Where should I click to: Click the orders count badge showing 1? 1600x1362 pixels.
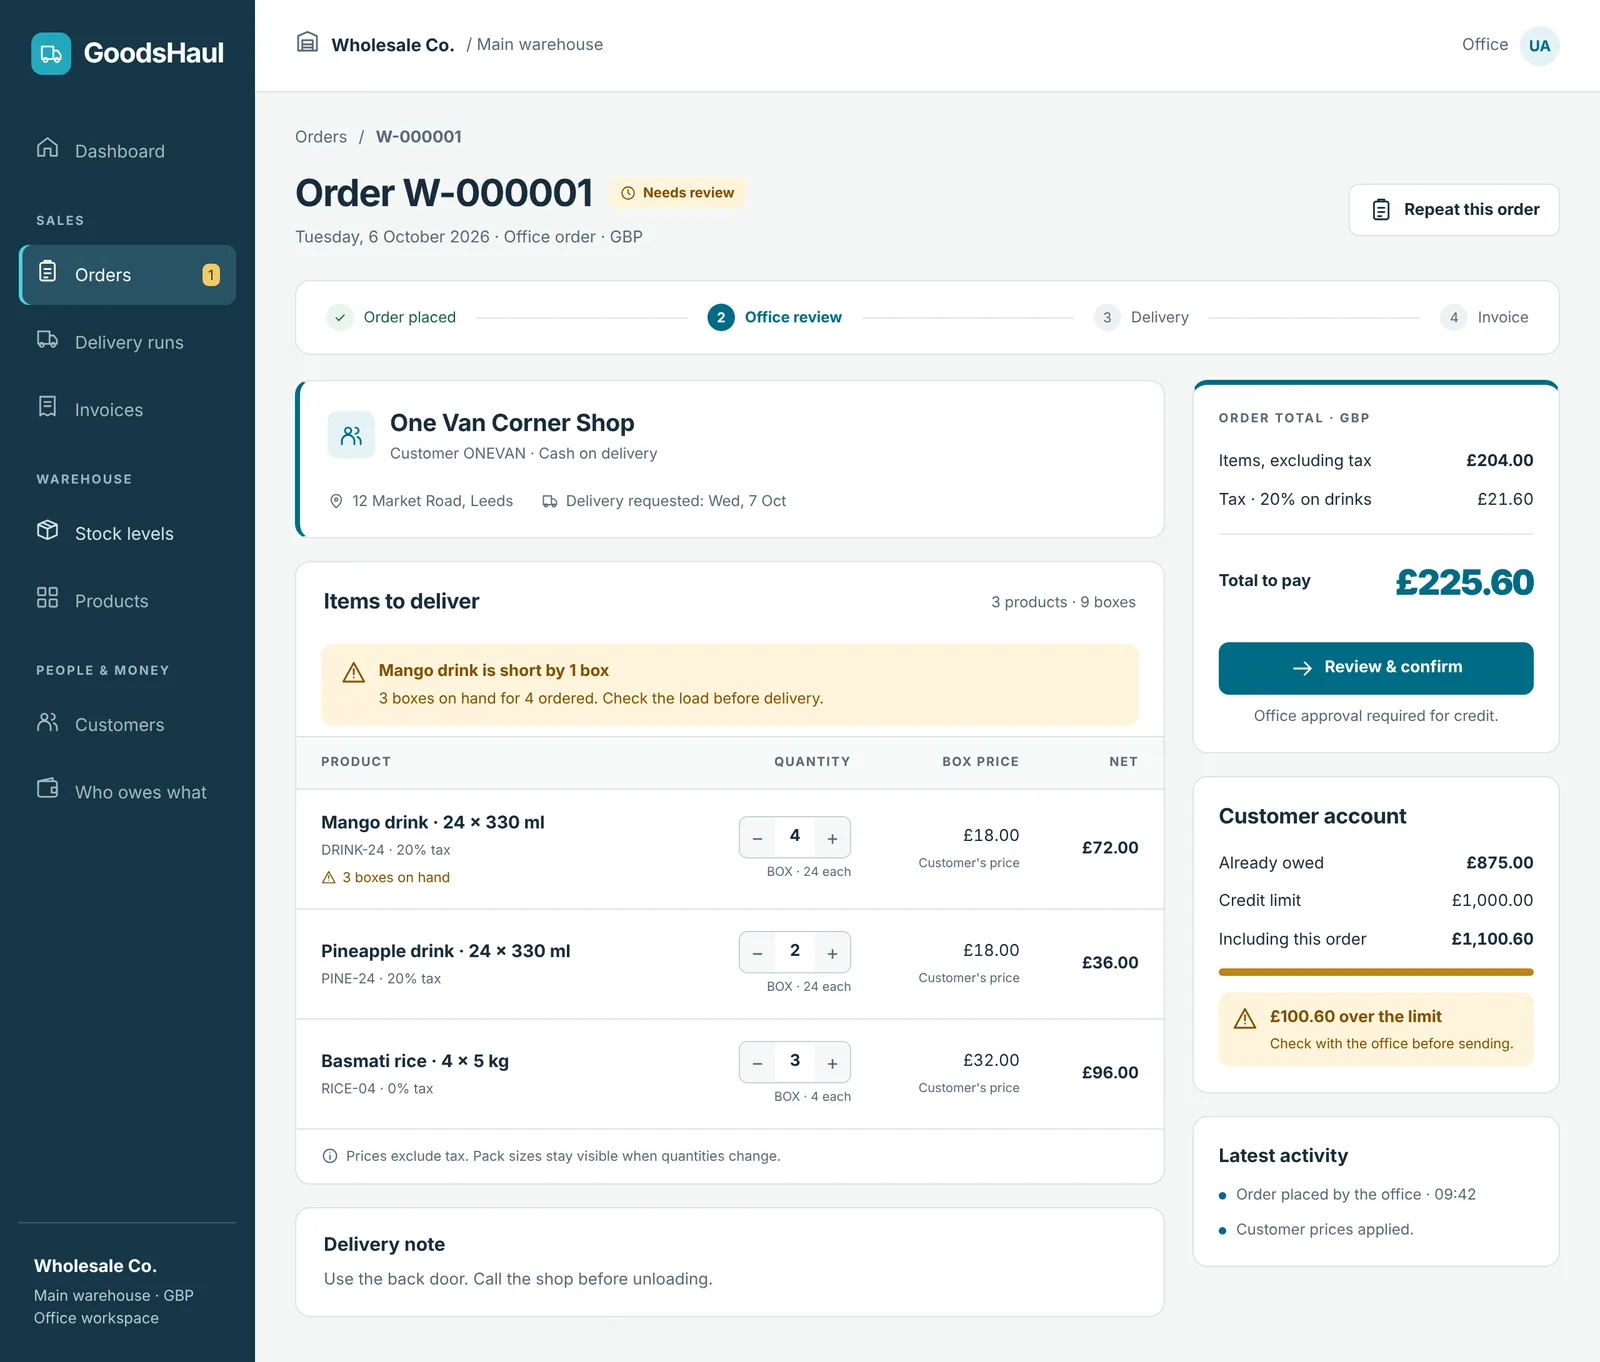(x=211, y=275)
